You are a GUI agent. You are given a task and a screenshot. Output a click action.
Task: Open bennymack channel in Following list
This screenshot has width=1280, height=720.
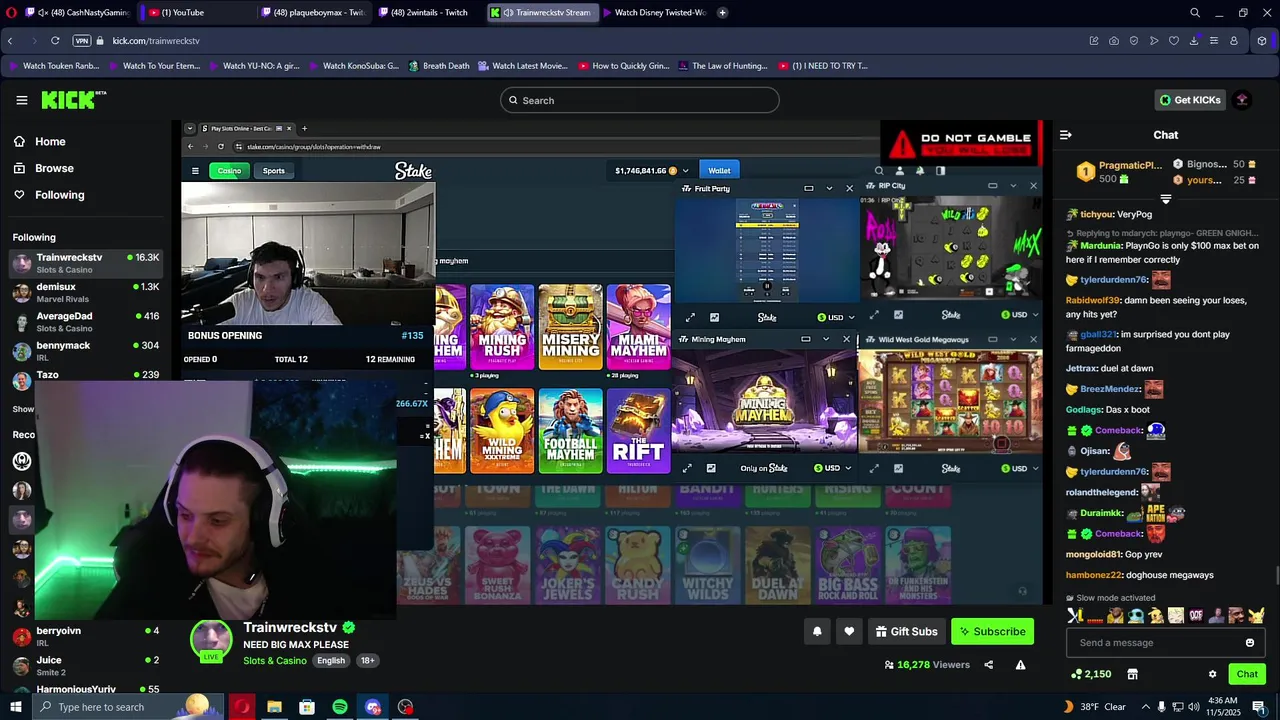click(x=86, y=351)
